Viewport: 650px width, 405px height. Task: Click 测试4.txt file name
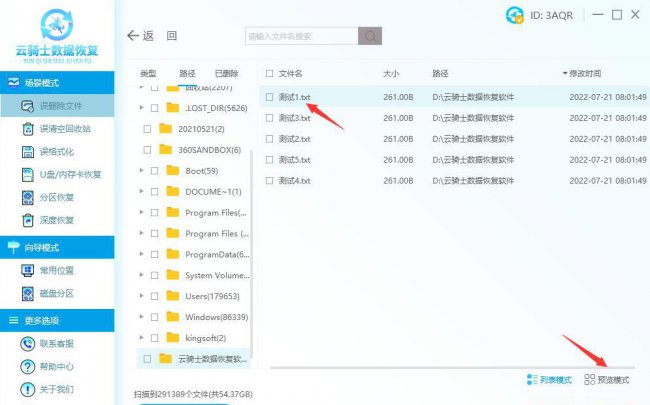point(294,181)
